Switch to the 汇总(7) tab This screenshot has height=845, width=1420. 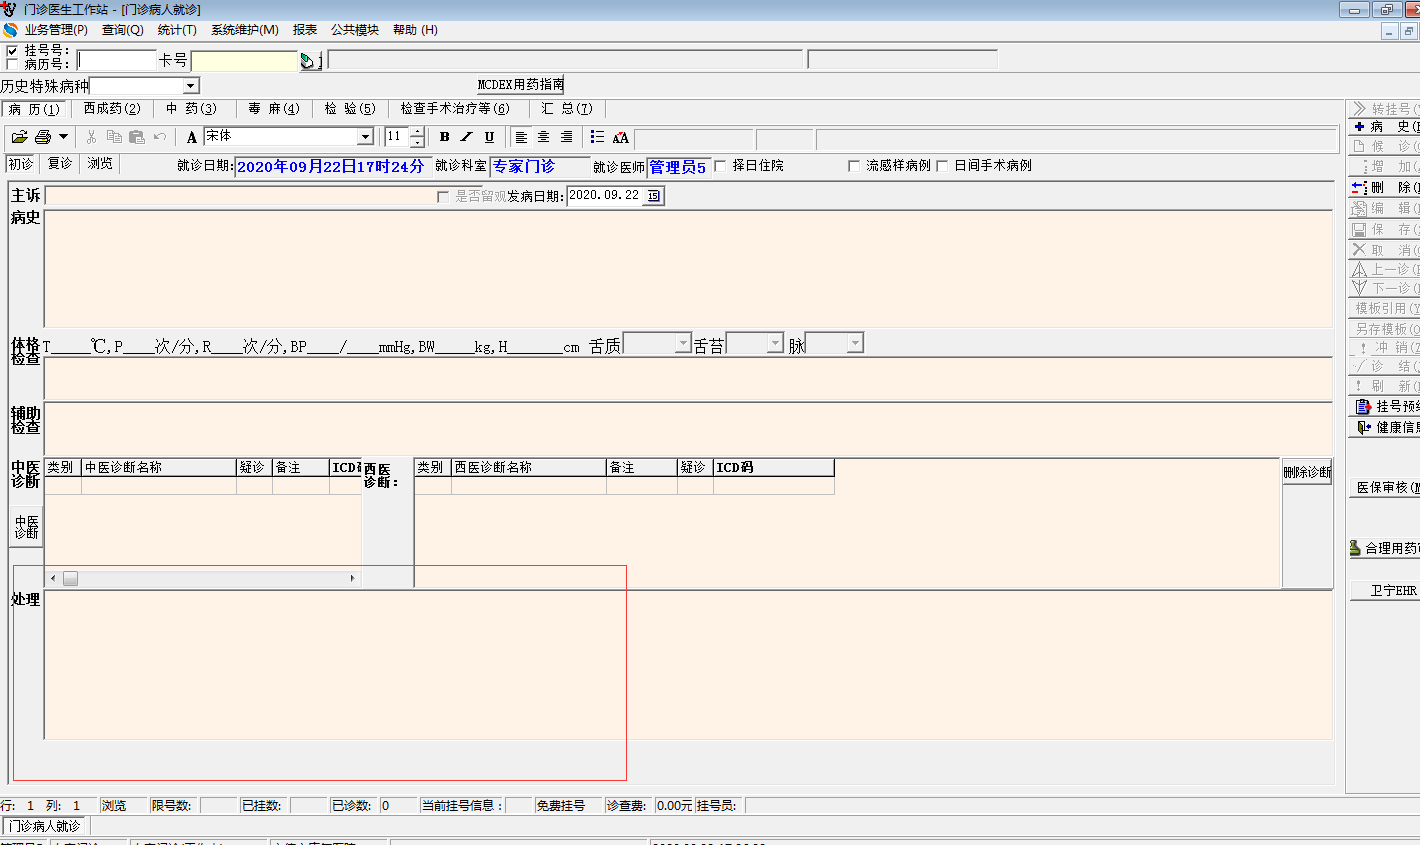[567, 109]
